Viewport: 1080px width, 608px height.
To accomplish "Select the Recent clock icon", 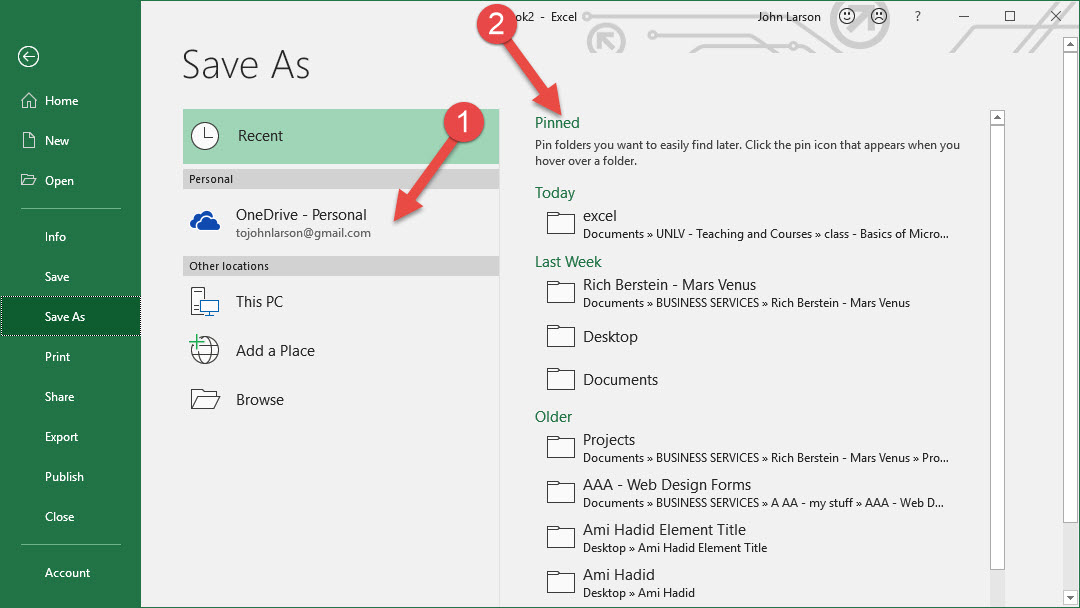I will [x=205, y=136].
